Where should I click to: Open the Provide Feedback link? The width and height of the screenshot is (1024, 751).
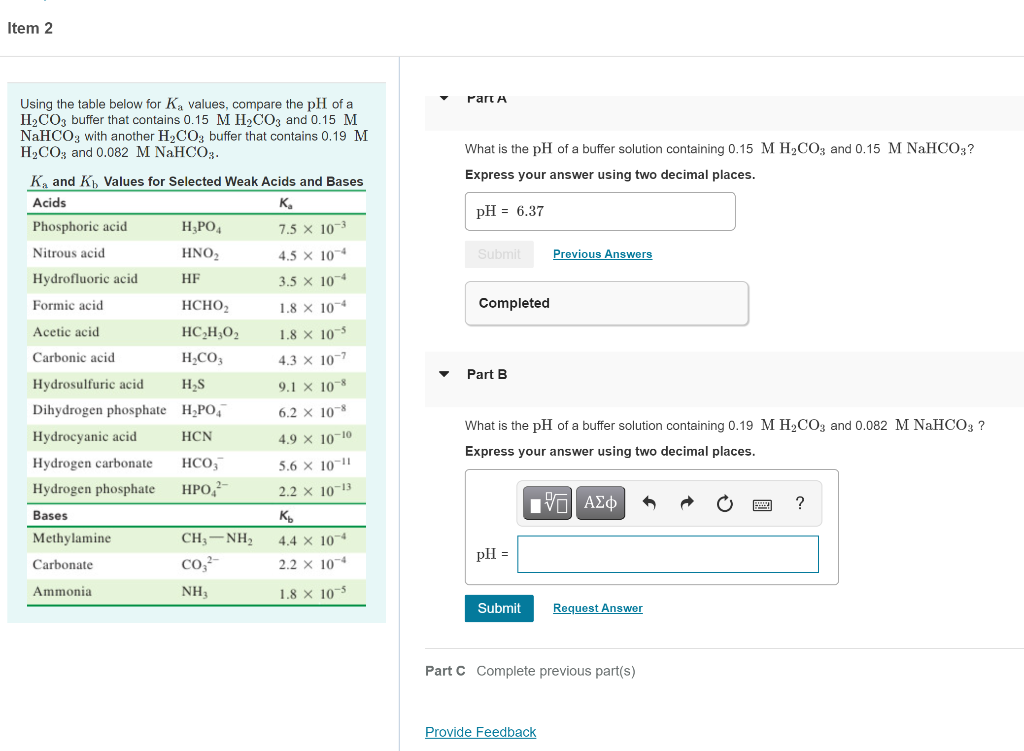[481, 732]
